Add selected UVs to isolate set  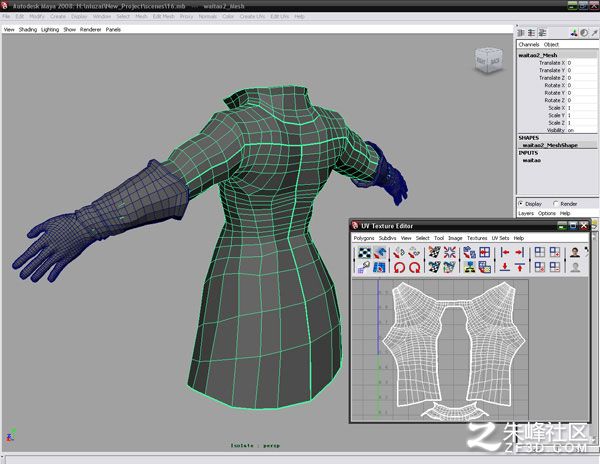[555, 252]
